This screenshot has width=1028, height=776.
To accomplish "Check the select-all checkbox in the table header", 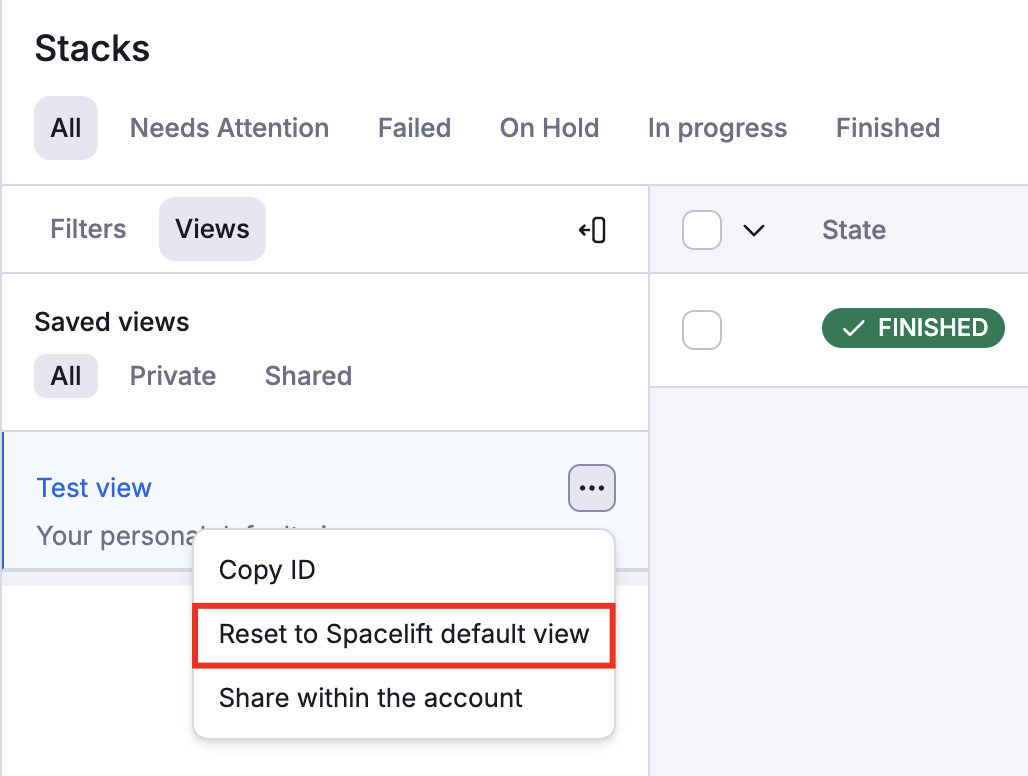I will pyautogui.click(x=702, y=229).
